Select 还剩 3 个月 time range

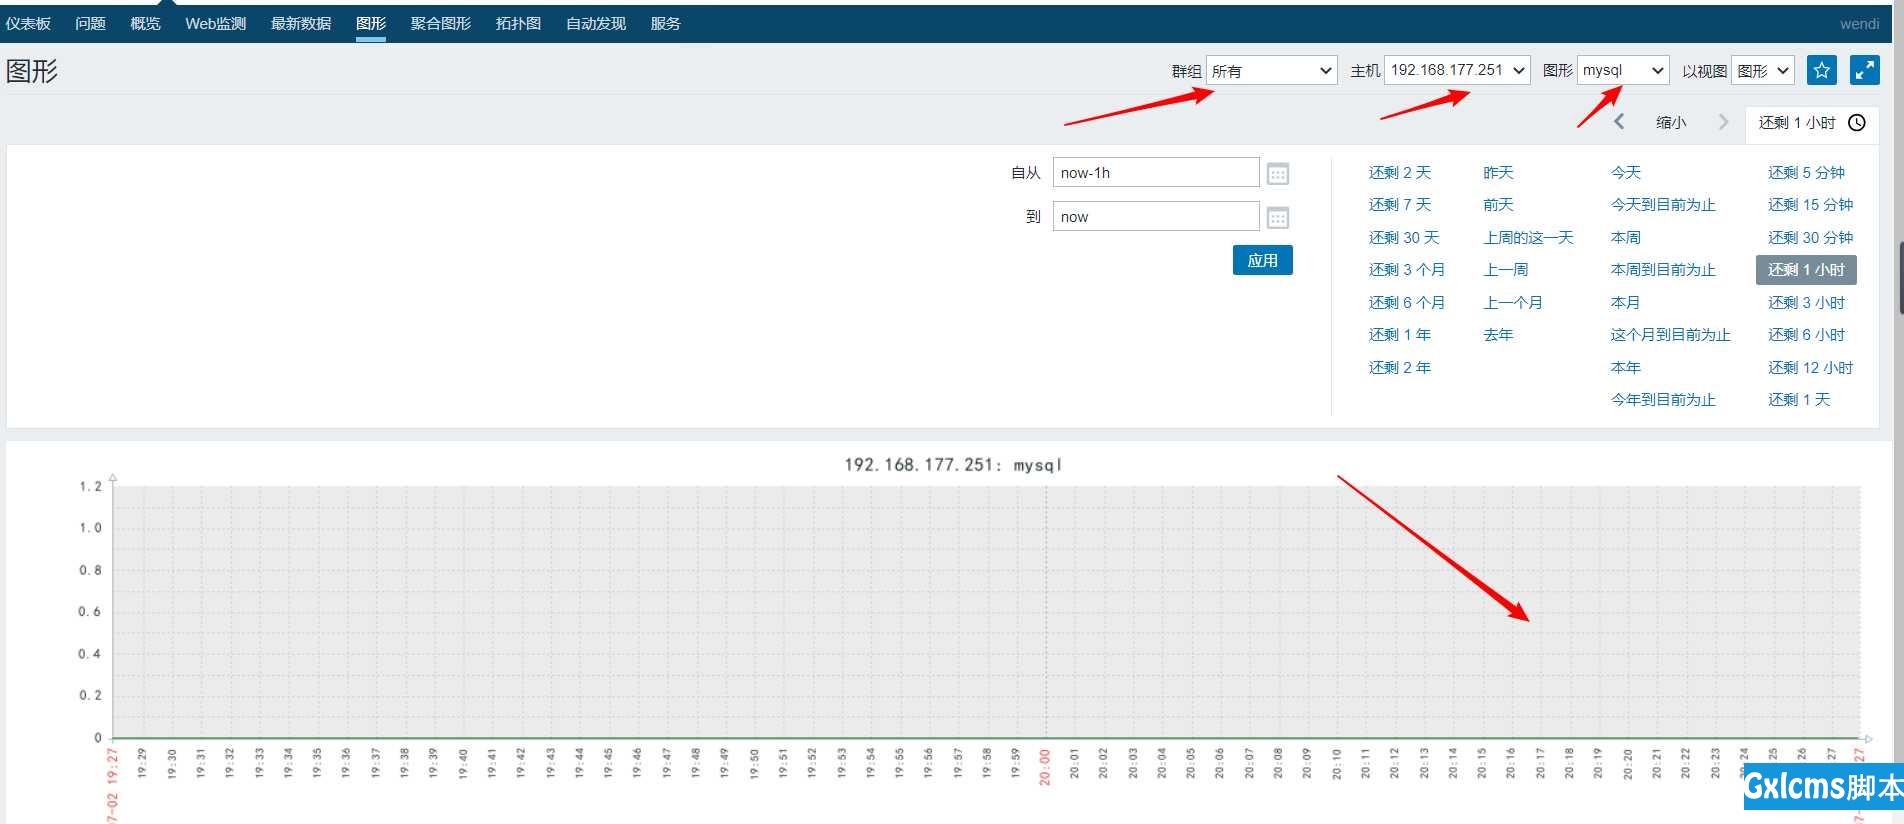click(1407, 269)
